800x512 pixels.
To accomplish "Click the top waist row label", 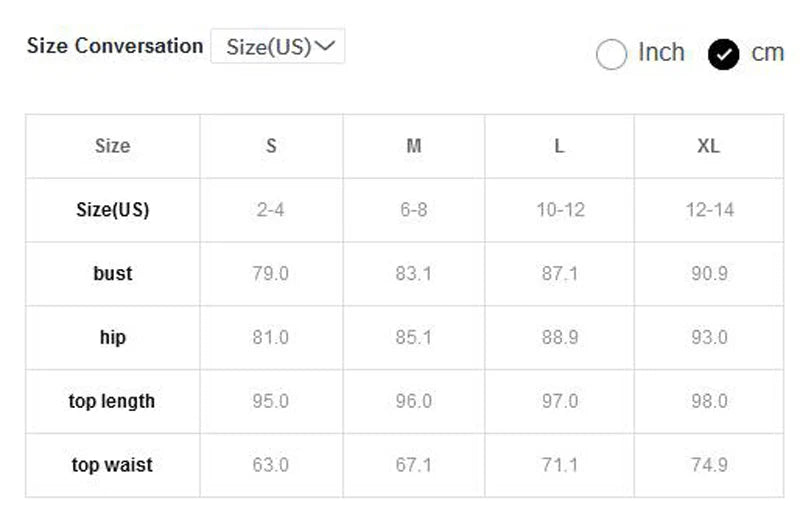I will tap(112, 466).
